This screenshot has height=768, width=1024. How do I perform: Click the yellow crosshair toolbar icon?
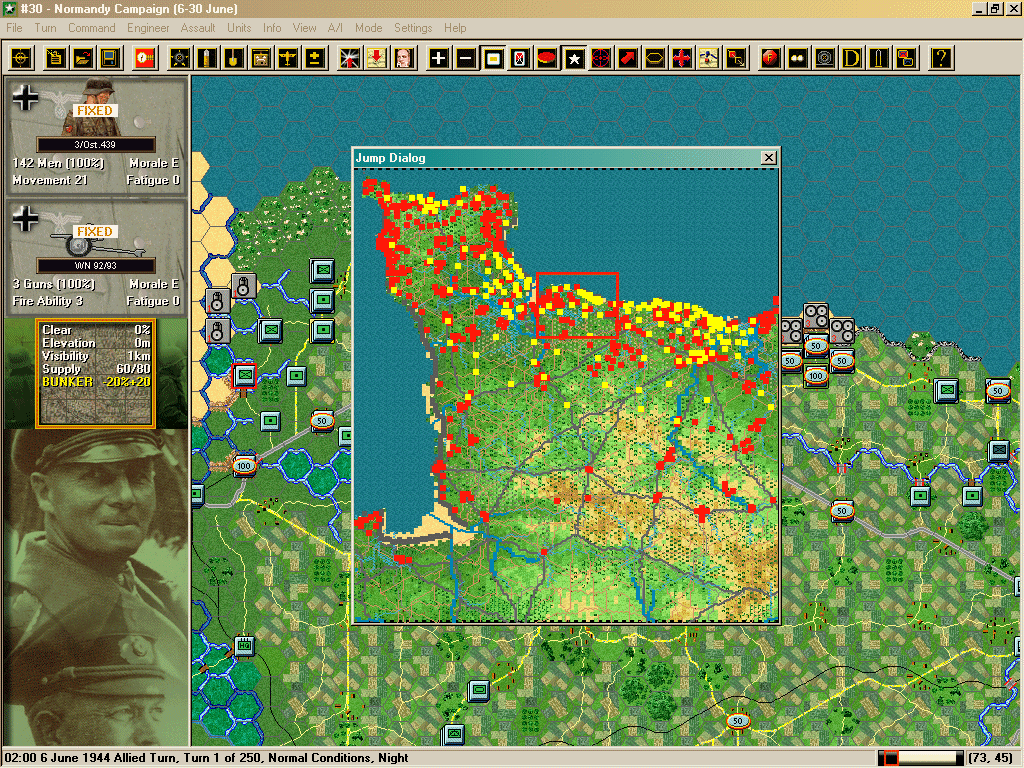pos(21,58)
